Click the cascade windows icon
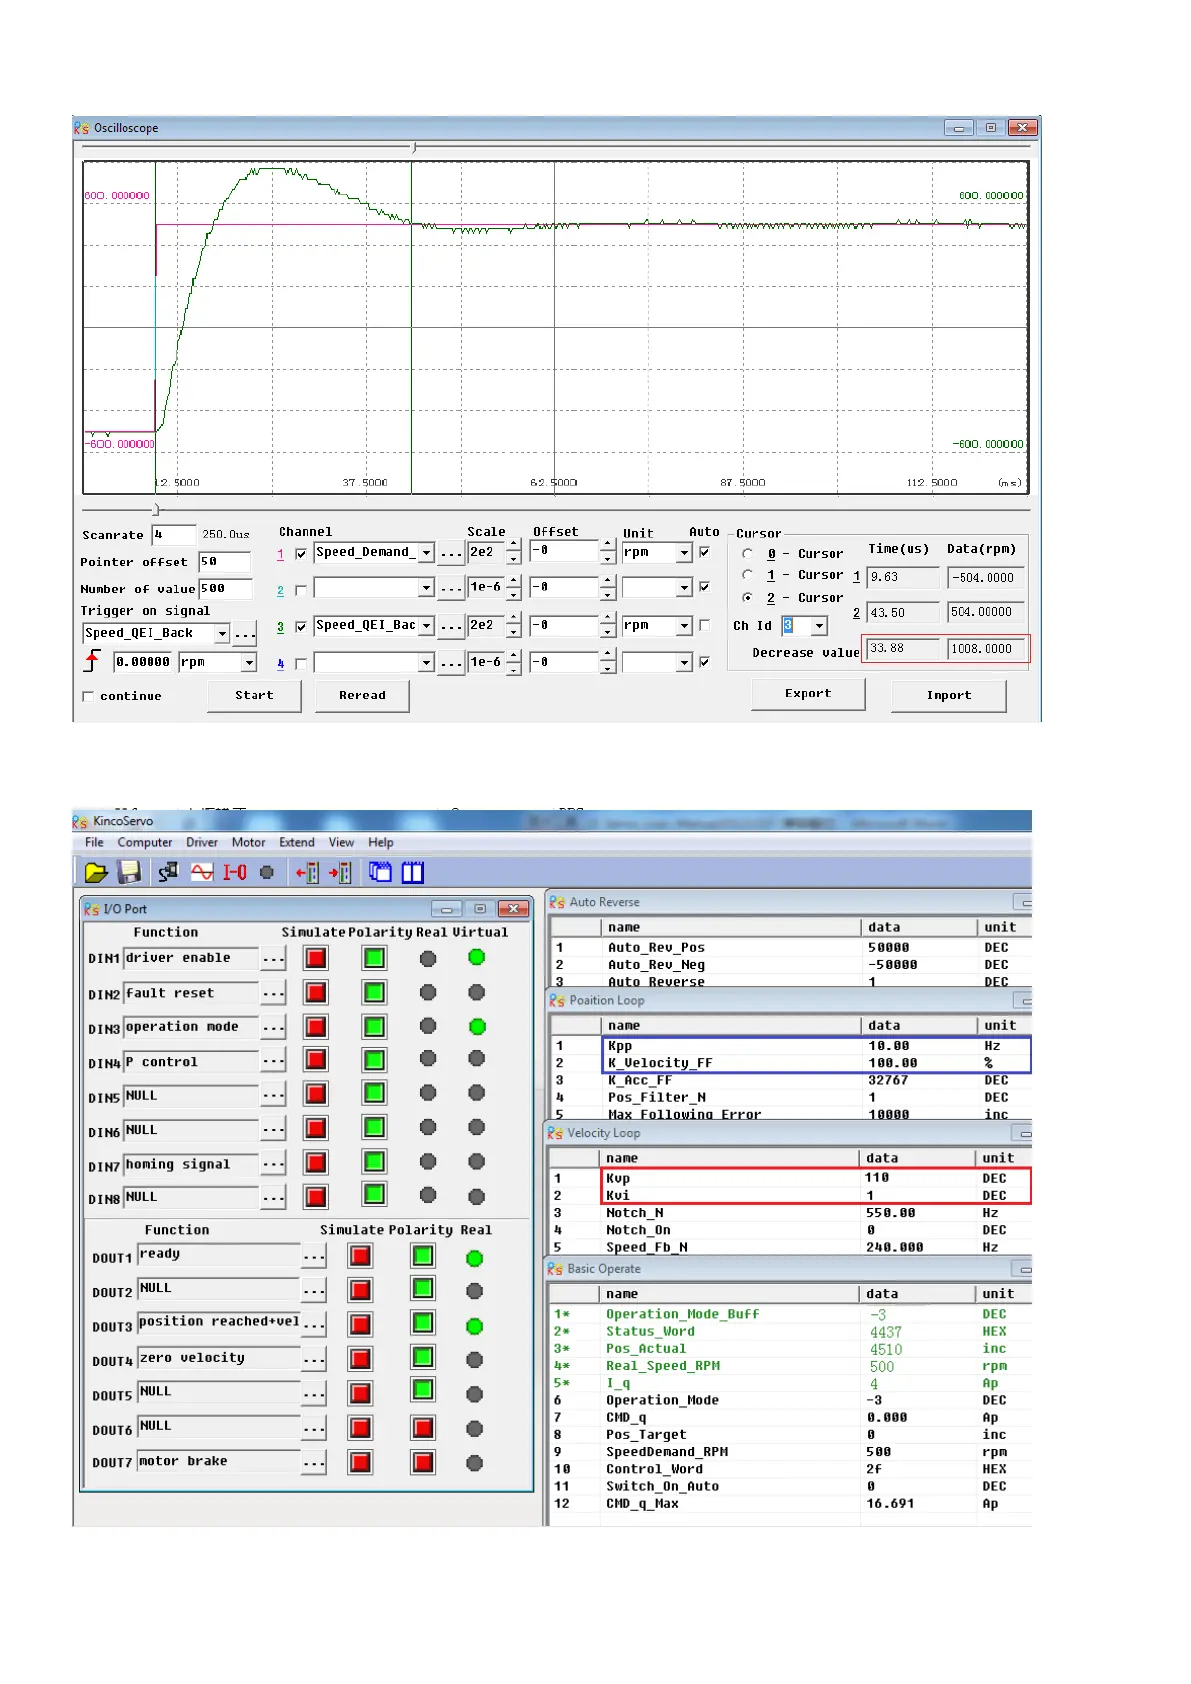 point(380,872)
